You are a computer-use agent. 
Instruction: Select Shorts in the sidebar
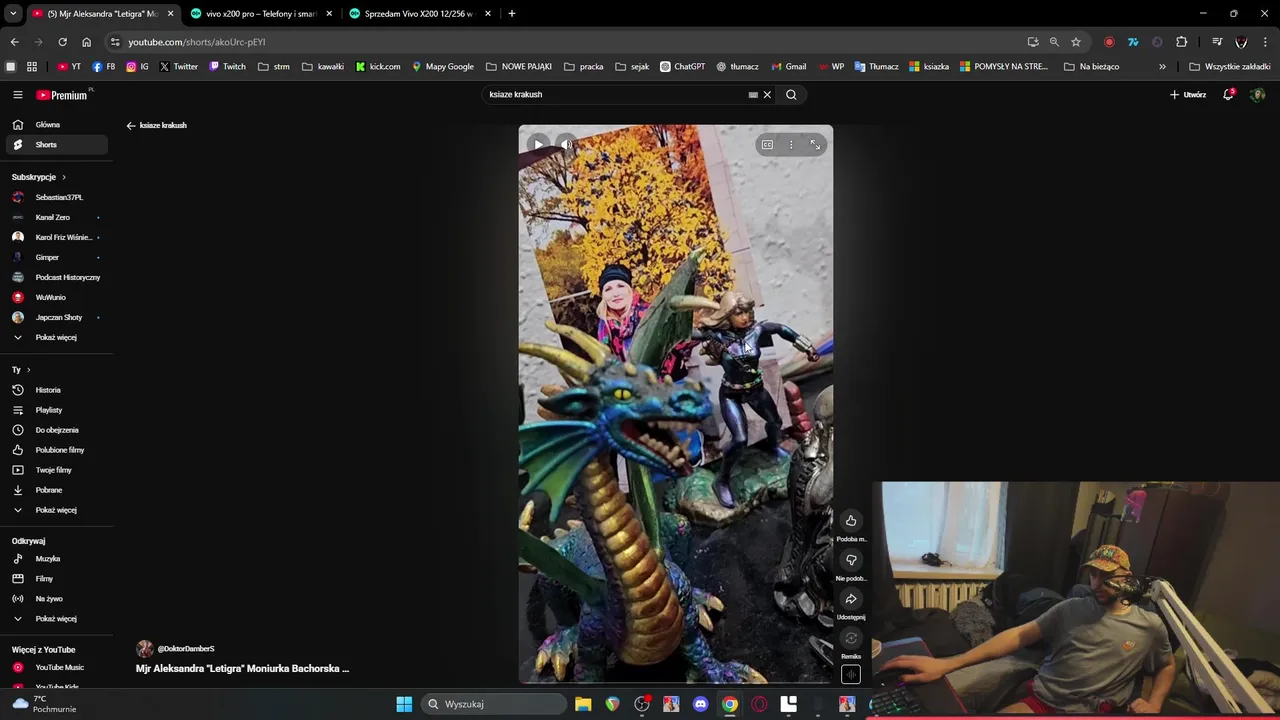[57, 145]
